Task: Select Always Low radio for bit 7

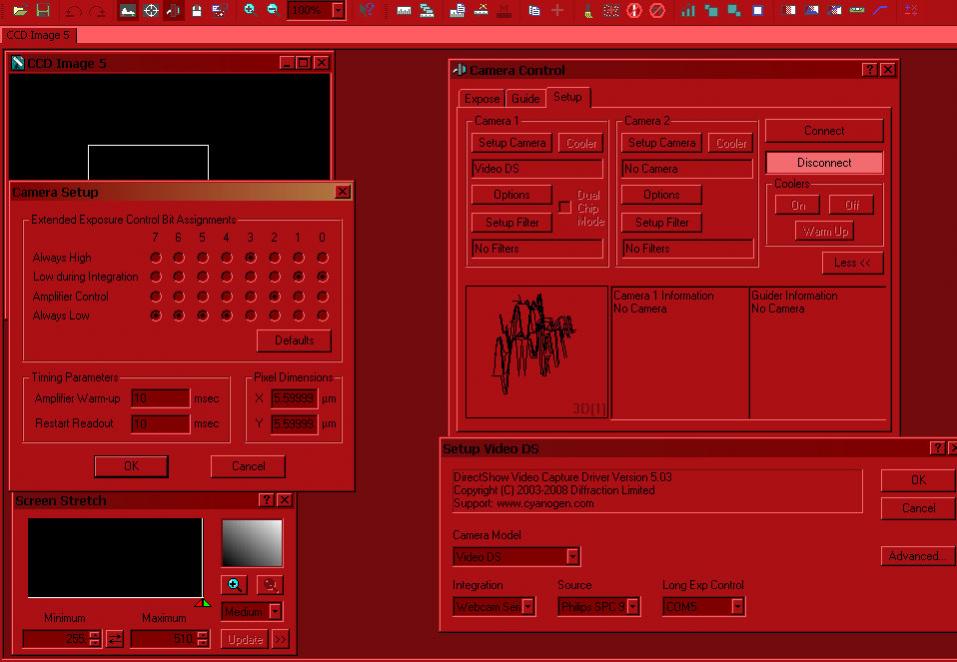Action: [156, 315]
